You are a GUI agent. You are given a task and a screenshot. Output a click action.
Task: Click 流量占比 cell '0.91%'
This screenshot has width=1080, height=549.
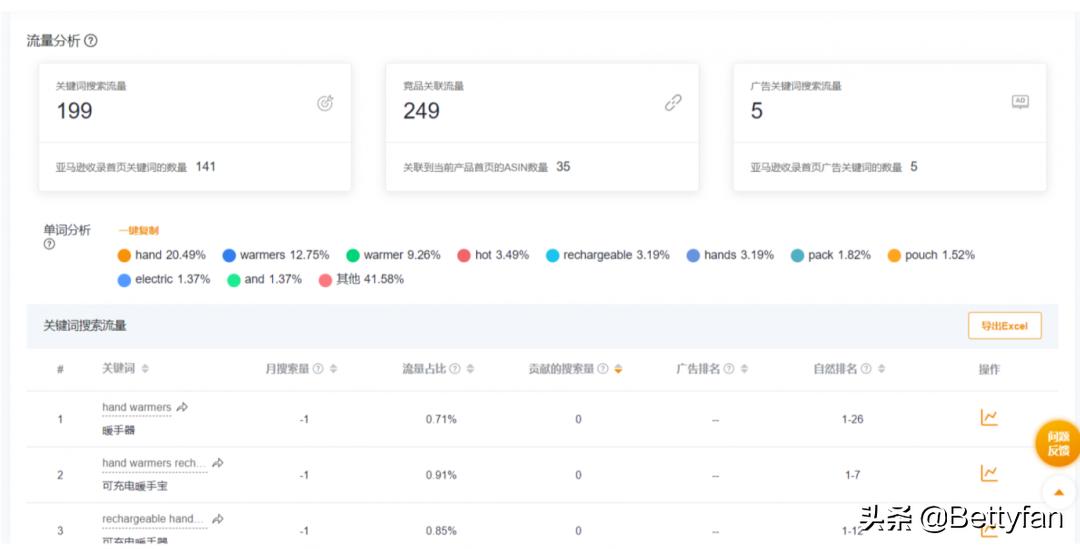click(441, 475)
